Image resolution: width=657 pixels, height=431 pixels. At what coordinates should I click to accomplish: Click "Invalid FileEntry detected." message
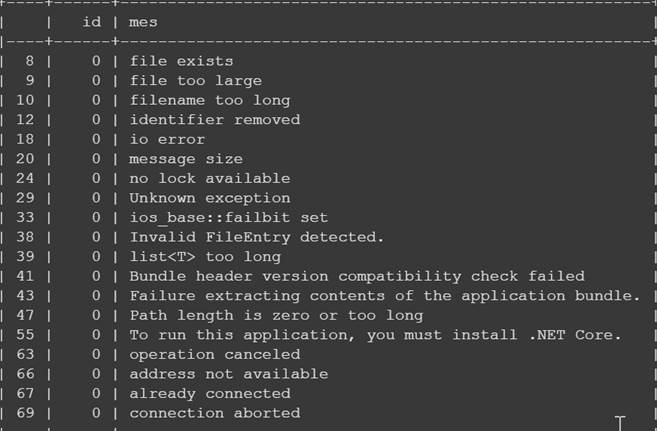[x=257, y=237]
